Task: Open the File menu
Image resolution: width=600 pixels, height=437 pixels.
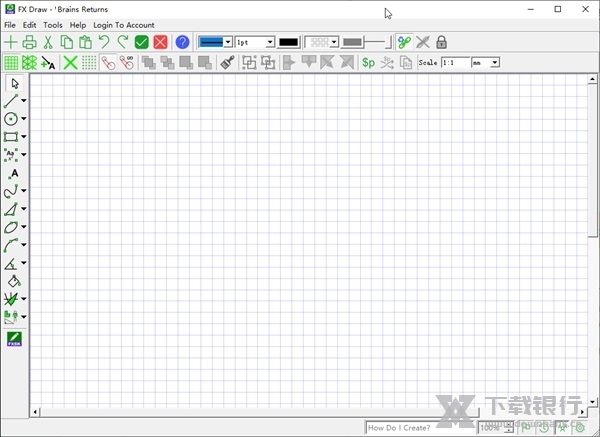Action: point(10,25)
